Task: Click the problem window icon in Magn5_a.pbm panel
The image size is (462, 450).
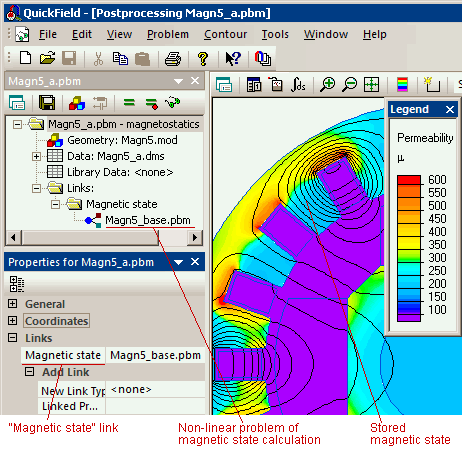Action: pyautogui.click(x=17, y=103)
